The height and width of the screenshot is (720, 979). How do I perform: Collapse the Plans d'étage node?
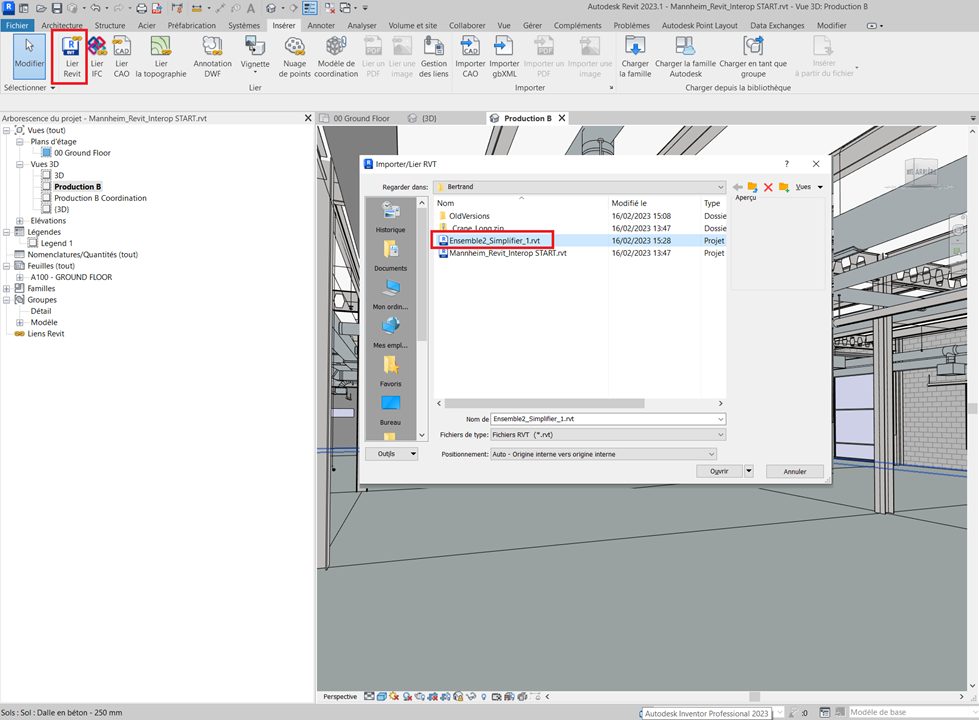[19, 141]
